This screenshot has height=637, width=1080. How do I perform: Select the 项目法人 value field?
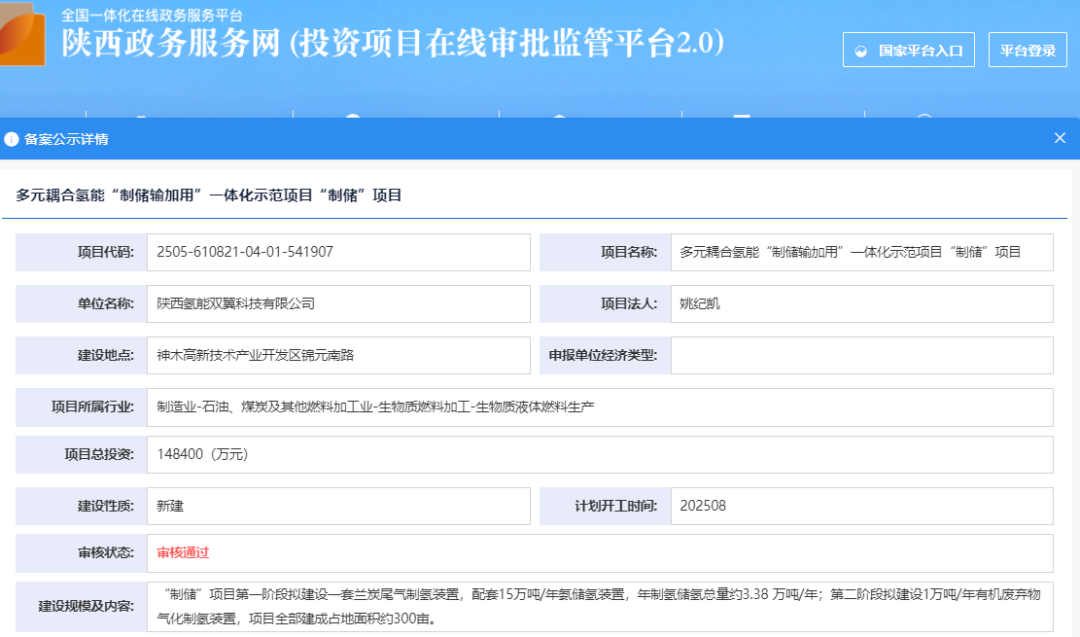pyautogui.click(x=861, y=303)
